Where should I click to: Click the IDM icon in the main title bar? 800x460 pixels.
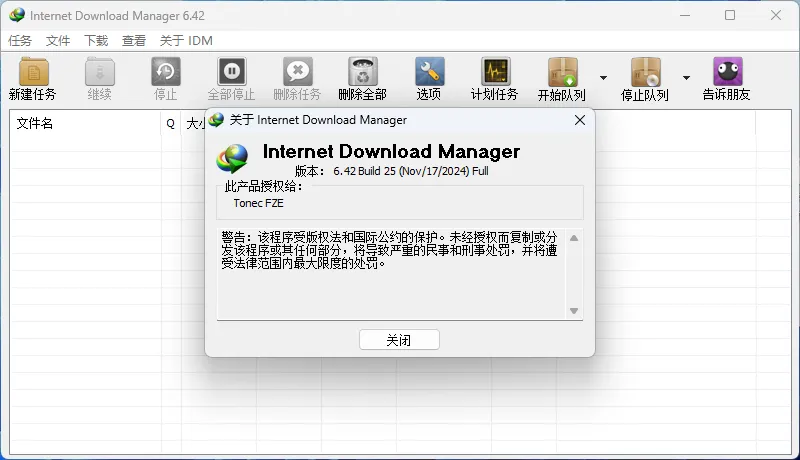[x=17, y=15]
